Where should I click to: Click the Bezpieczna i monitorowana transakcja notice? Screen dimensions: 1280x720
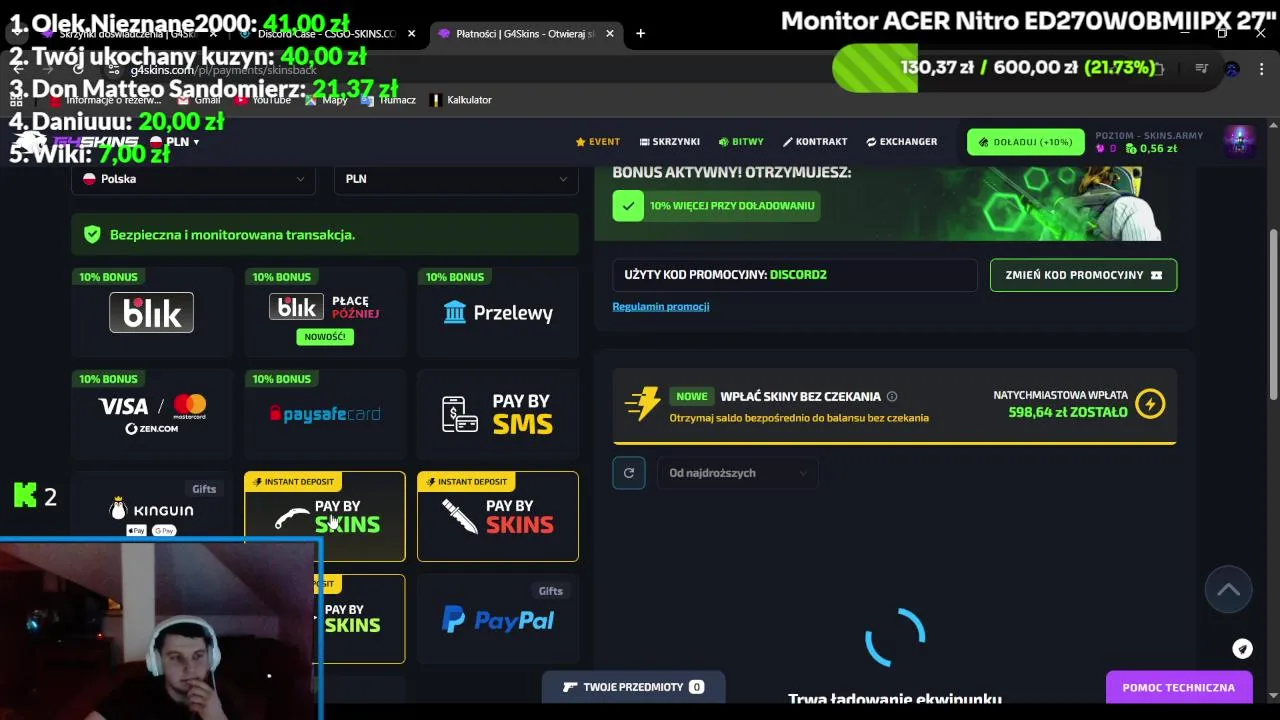325,234
